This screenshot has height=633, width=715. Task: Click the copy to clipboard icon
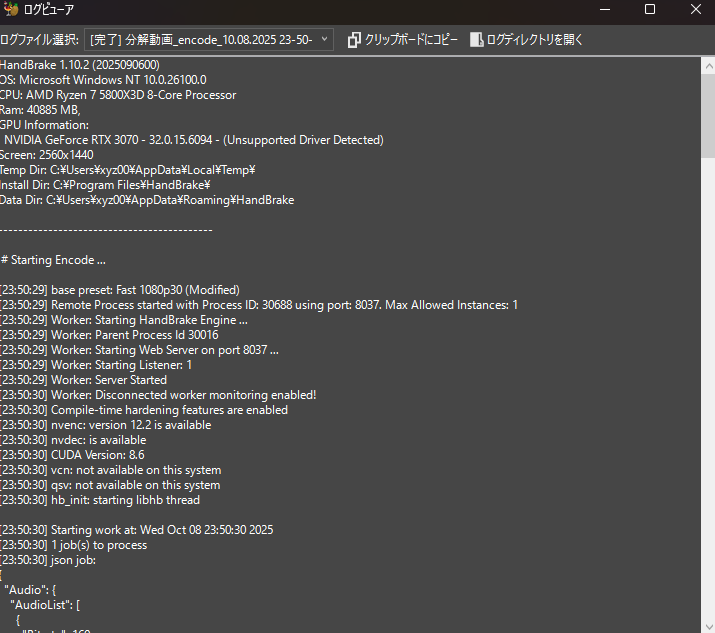[x=354, y=40]
